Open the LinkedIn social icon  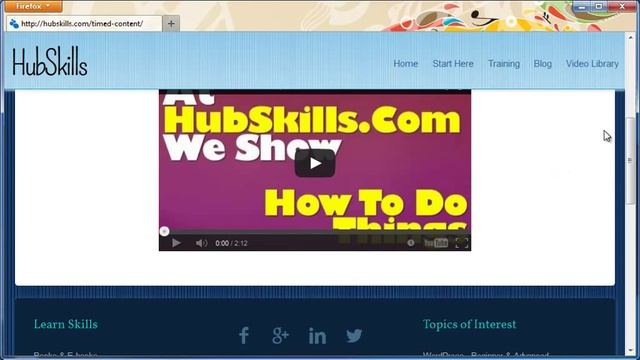point(317,336)
